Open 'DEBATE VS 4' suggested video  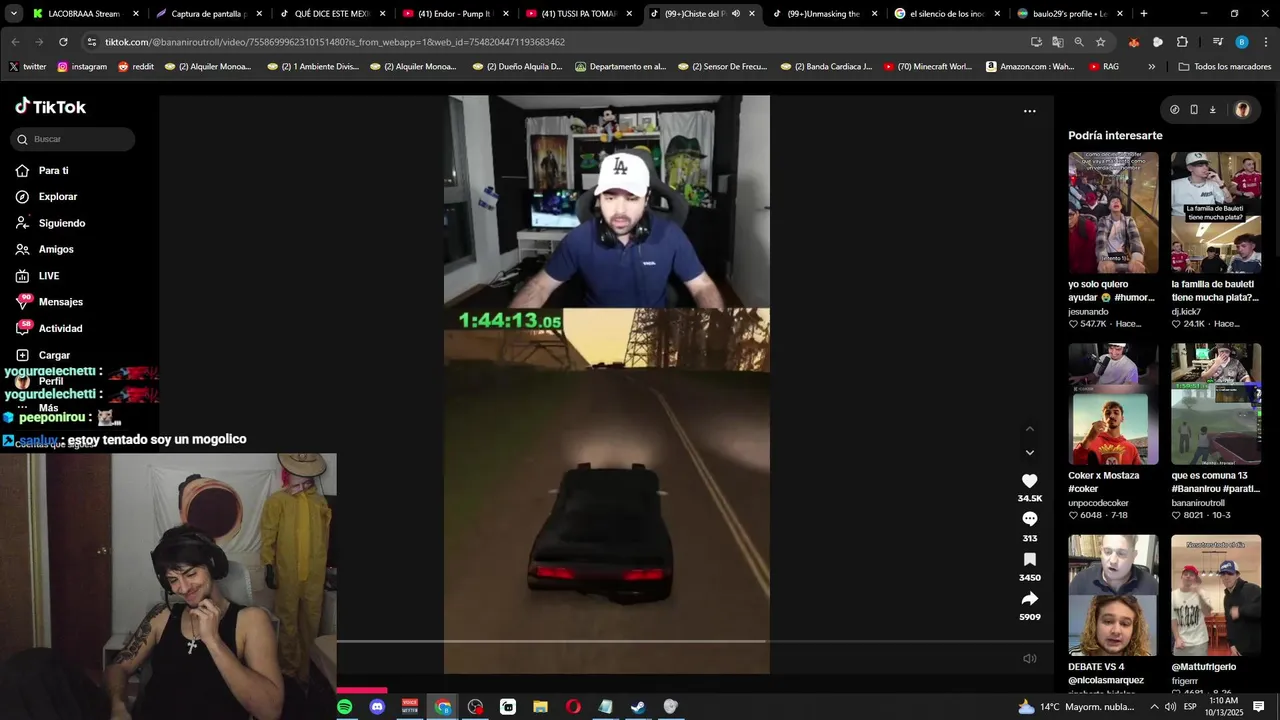(x=1113, y=595)
